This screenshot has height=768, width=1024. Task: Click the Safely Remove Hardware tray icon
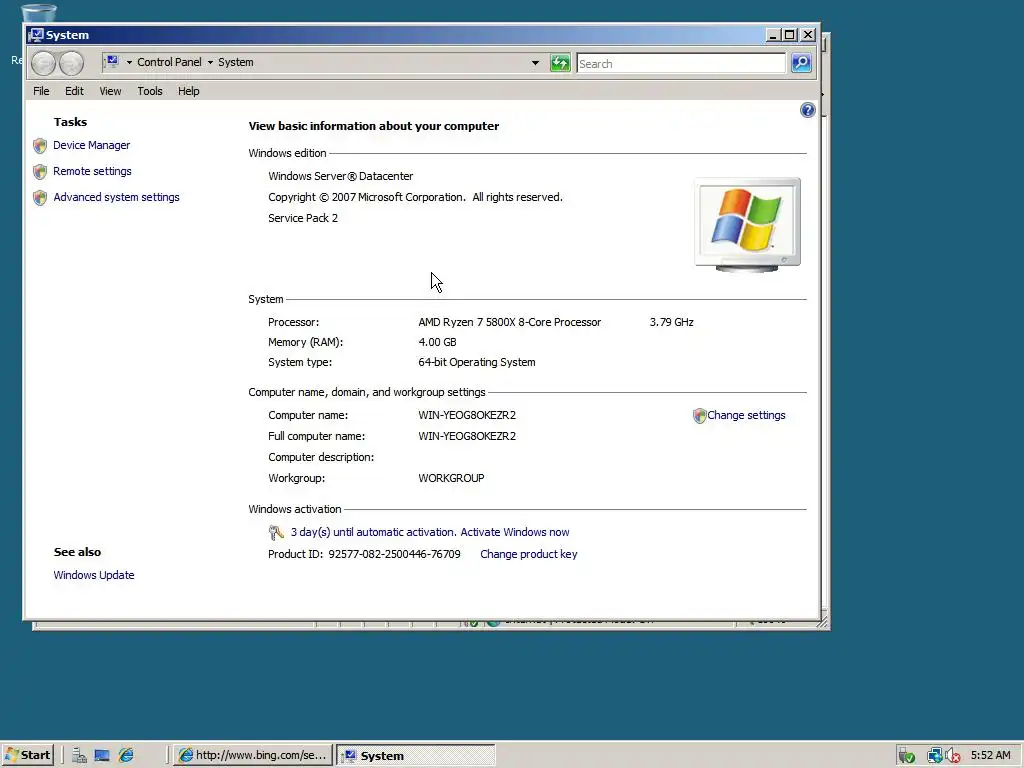(906, 756)
